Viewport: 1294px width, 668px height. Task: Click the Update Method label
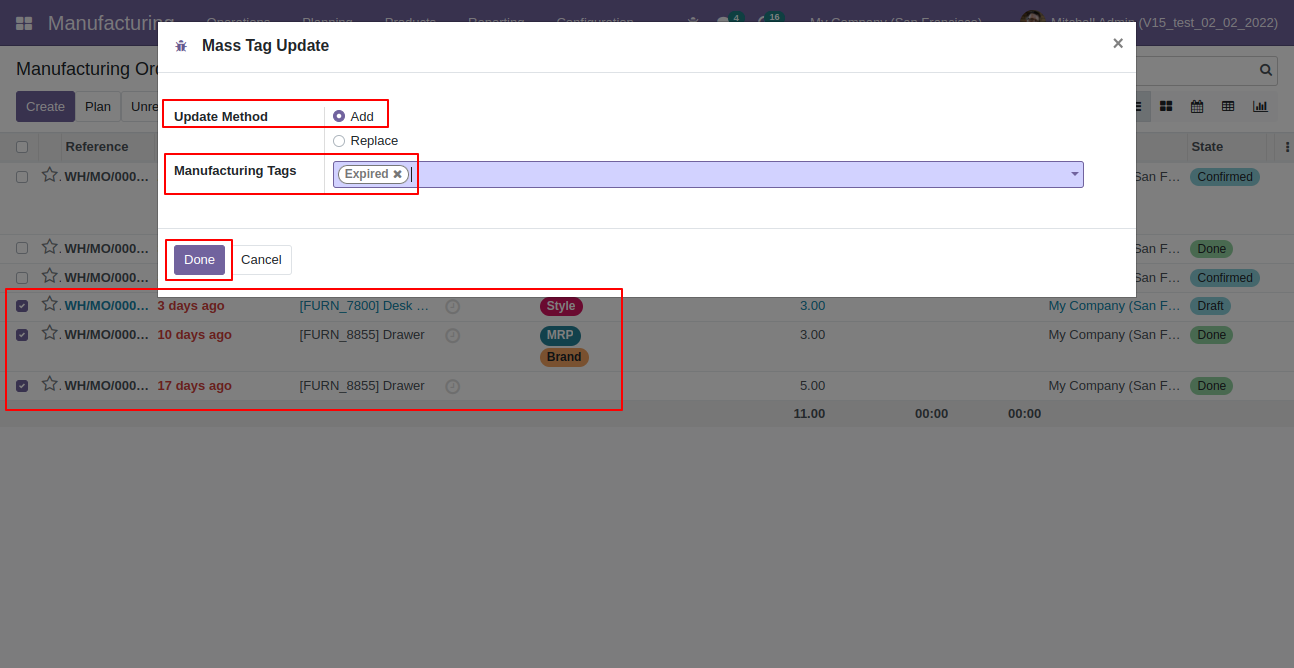(x=221, y=117)
